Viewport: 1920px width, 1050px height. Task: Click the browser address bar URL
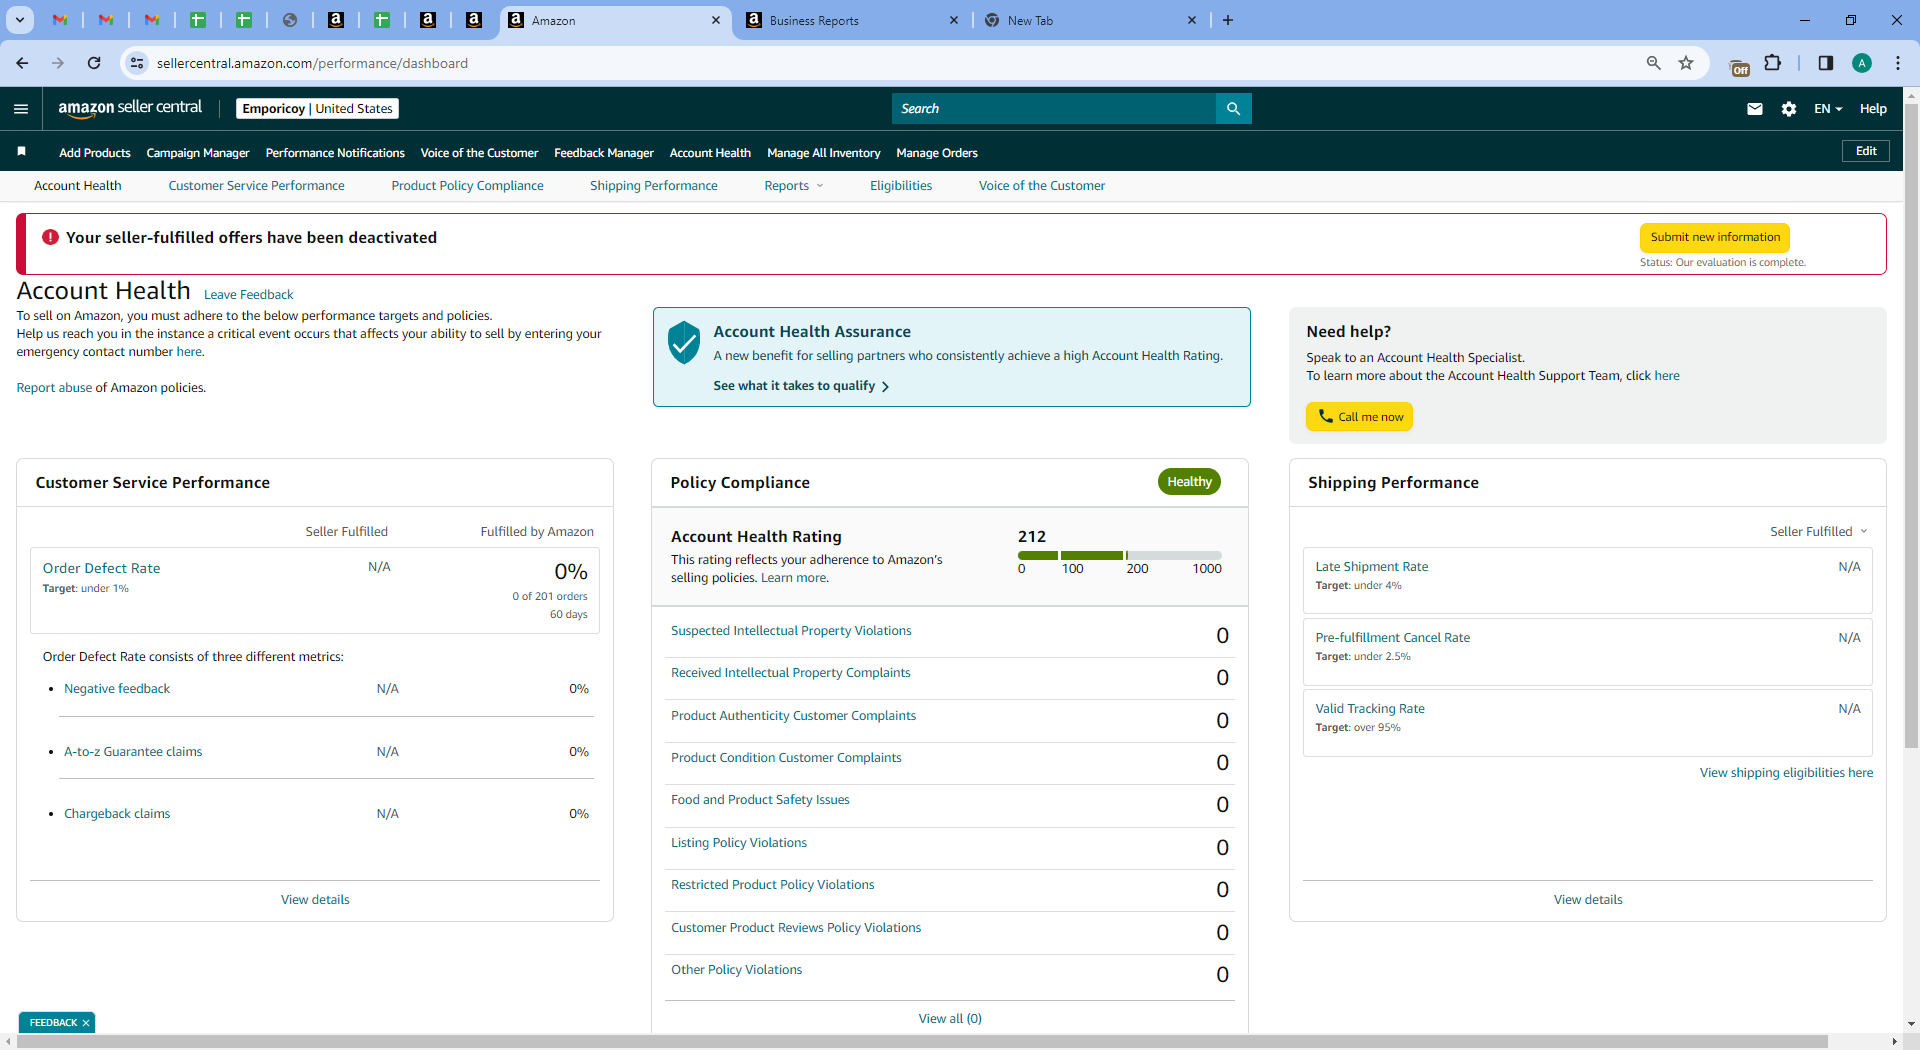pyautogui.click(x=312, y=63)
